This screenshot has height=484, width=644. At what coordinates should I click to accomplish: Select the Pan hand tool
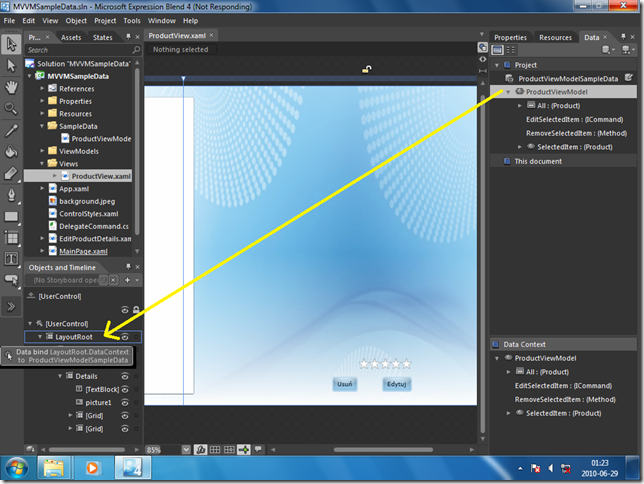click(11, 87)
